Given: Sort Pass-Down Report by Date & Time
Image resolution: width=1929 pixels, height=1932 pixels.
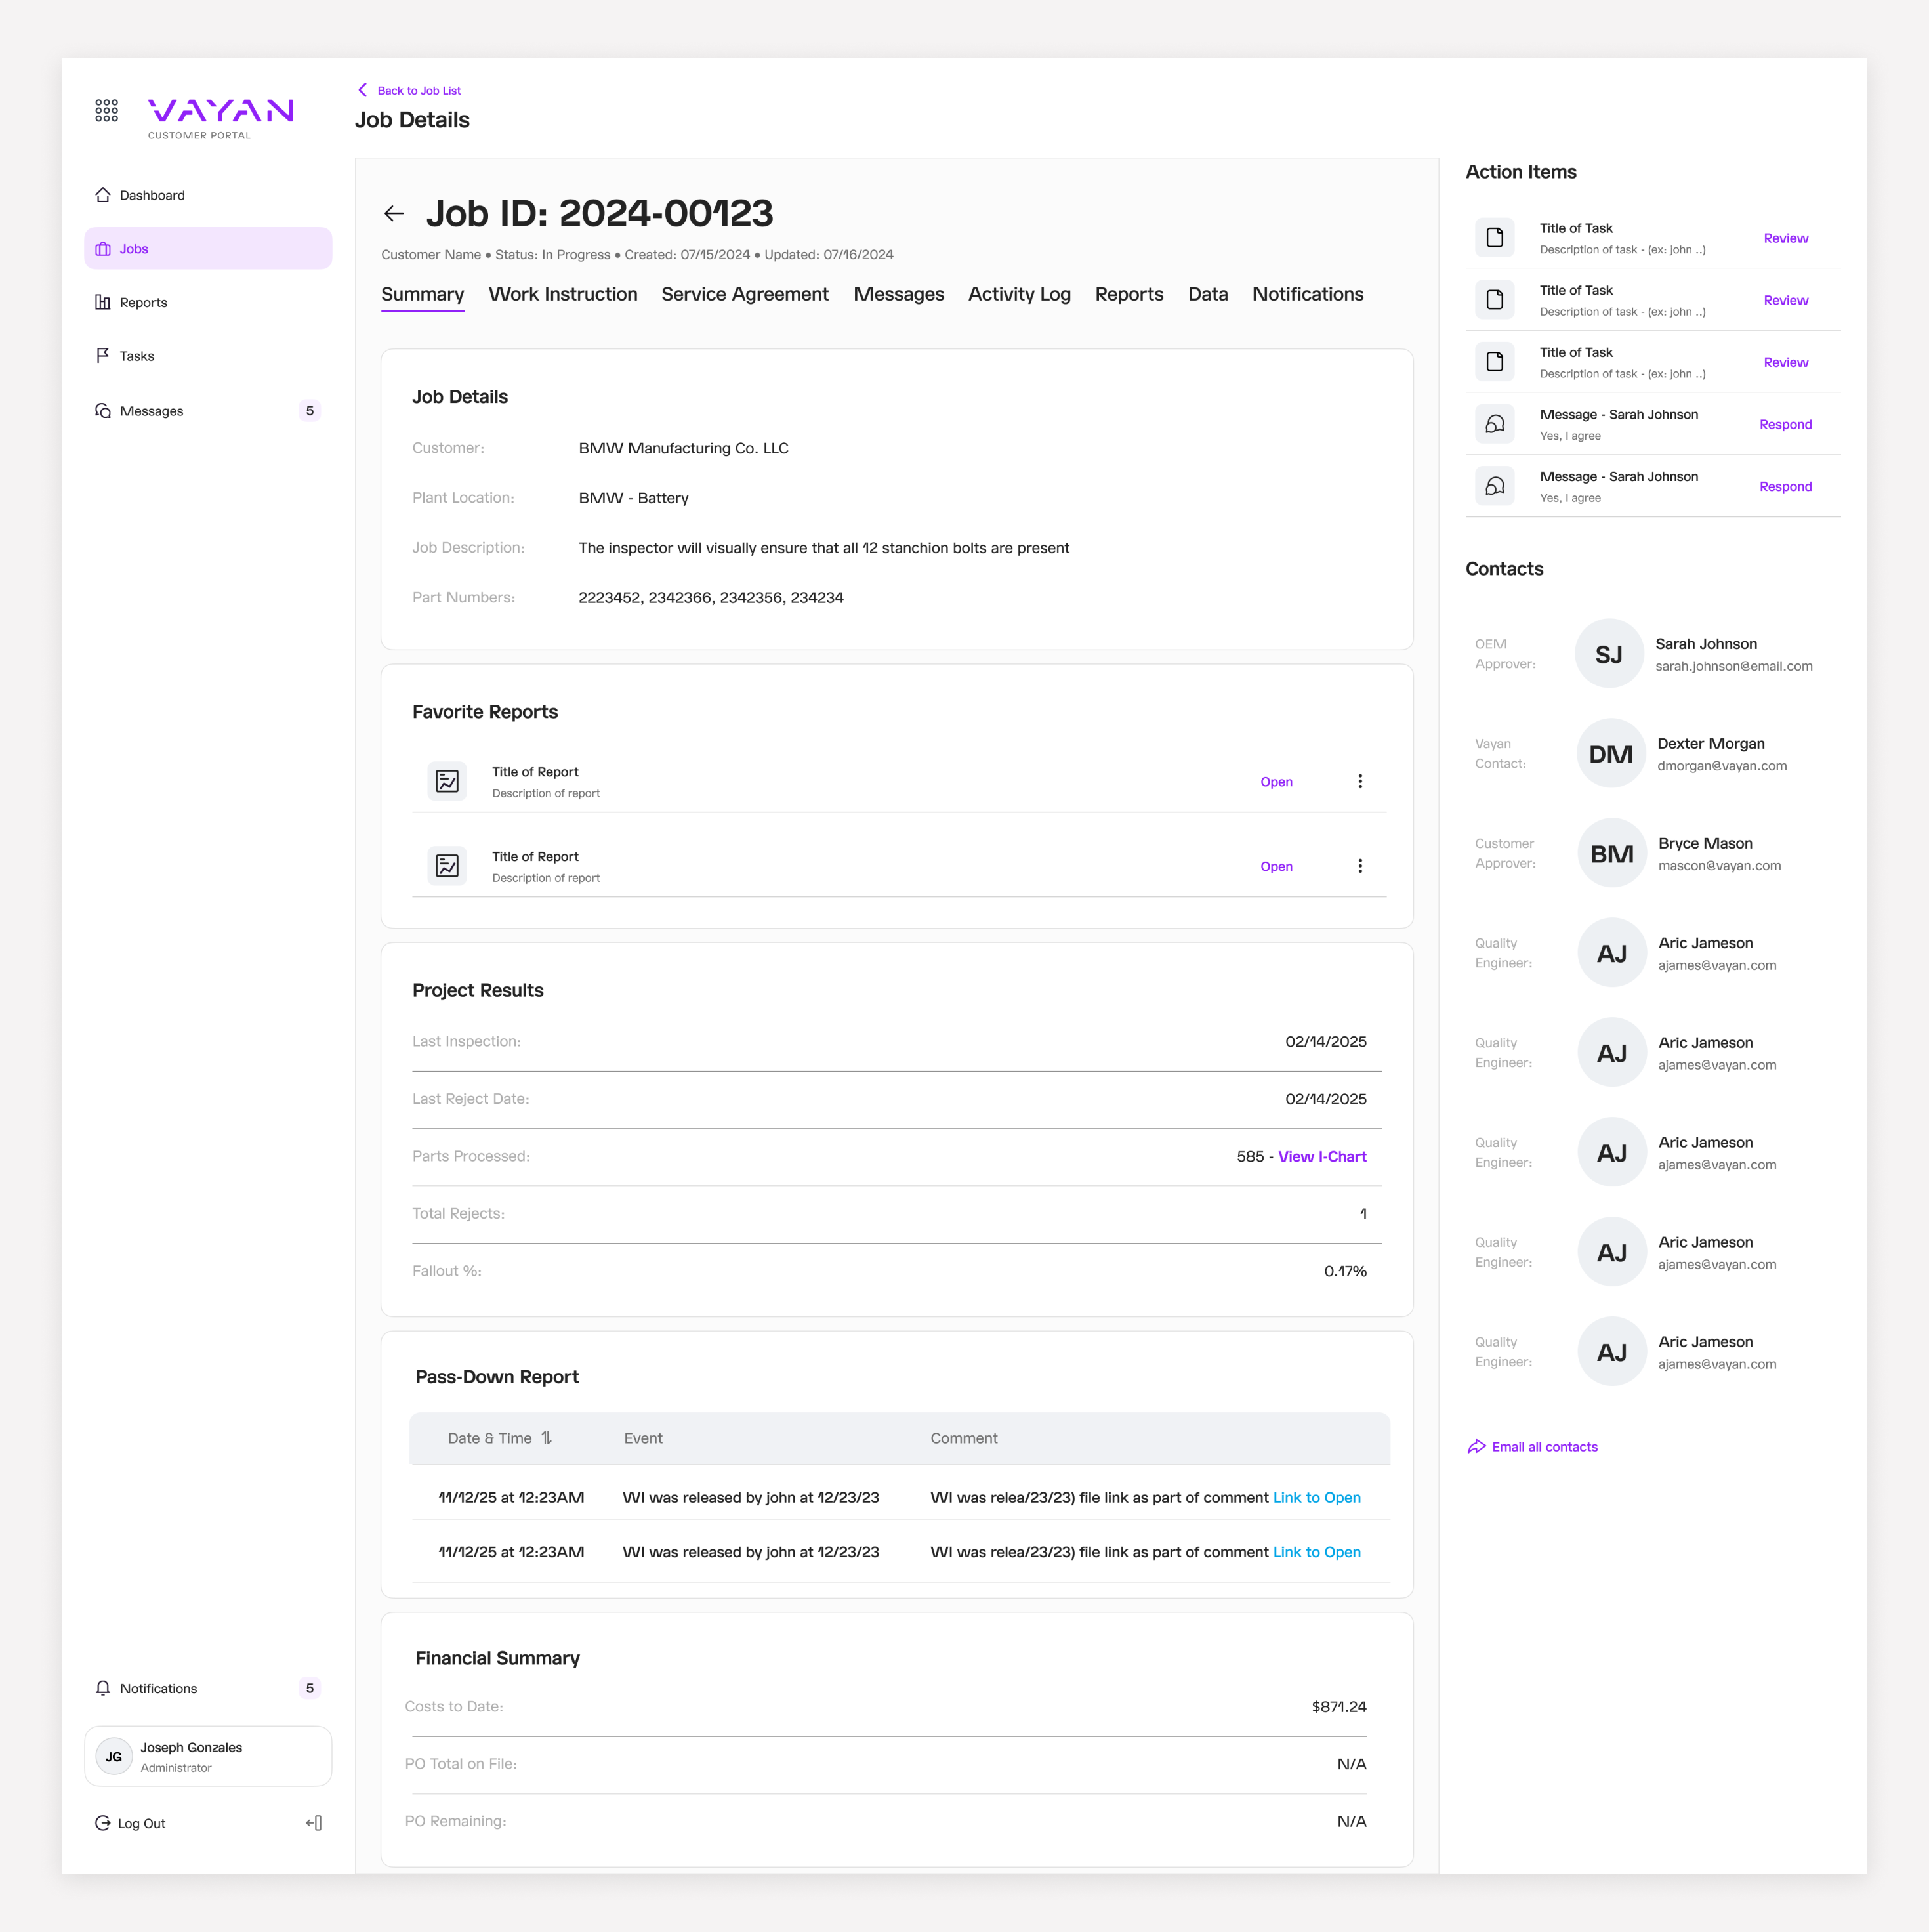Looking at the screenshot, I should (546, 1438).
